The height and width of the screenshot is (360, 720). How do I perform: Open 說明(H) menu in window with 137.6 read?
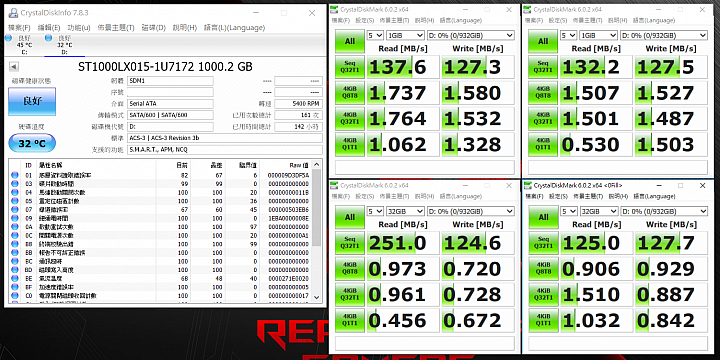(424, 20)
